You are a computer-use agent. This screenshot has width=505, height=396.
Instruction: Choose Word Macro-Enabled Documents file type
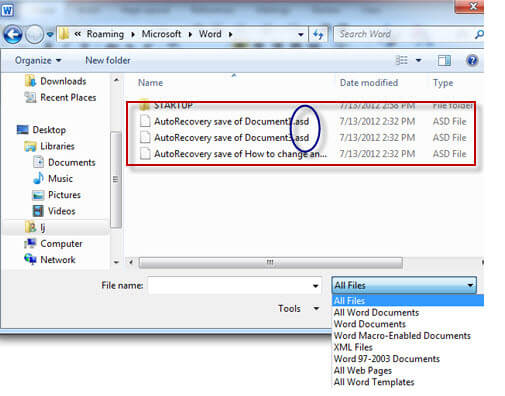click(402, 336)
